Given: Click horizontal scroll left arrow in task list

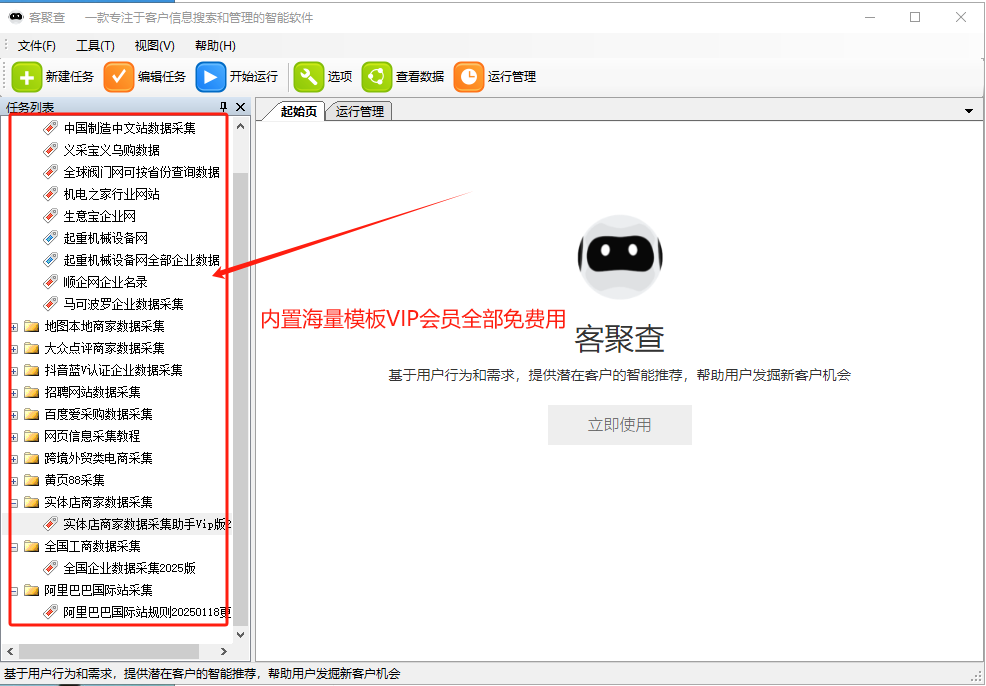Looking at the screenshot, I should click(10, 651).
